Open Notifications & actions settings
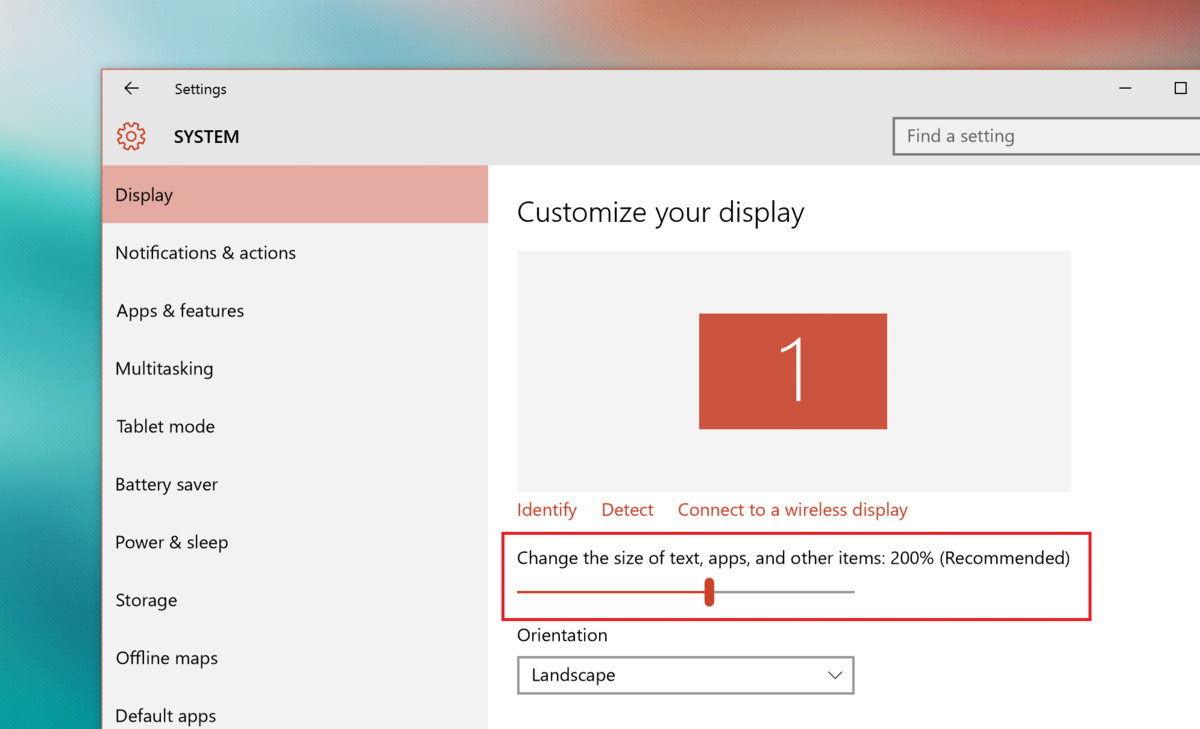Screen dimensions: 1200x729 (205, 253)
